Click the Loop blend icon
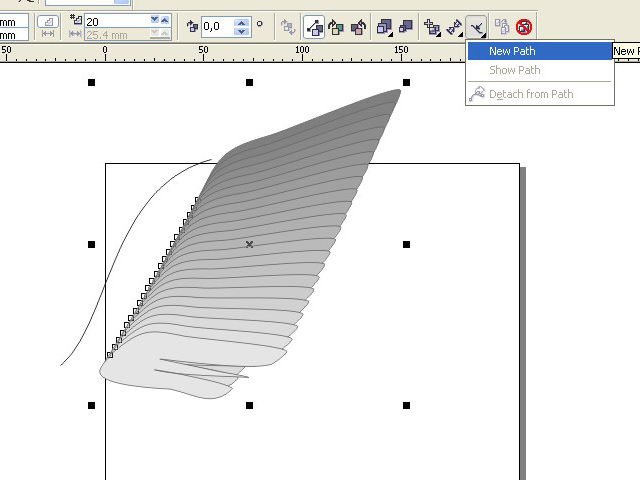Screen dimensions: 640x480 pos(288,27)
